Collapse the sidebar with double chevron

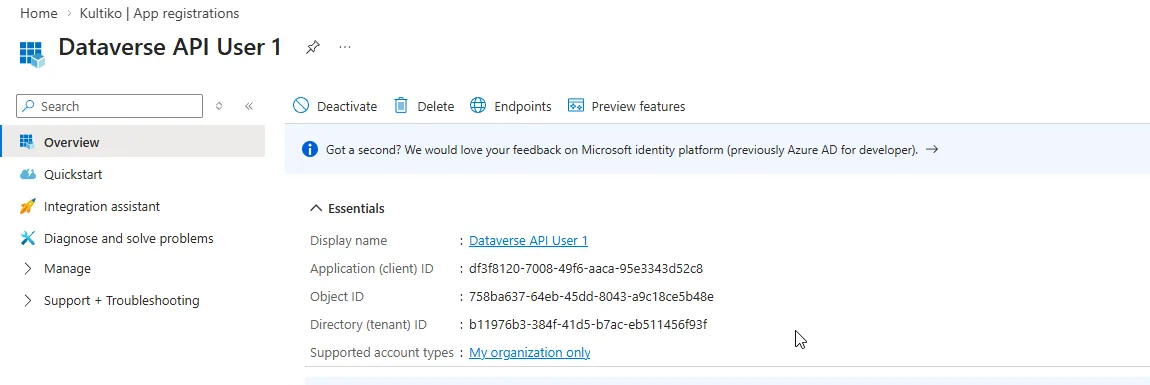click(249, 106)
